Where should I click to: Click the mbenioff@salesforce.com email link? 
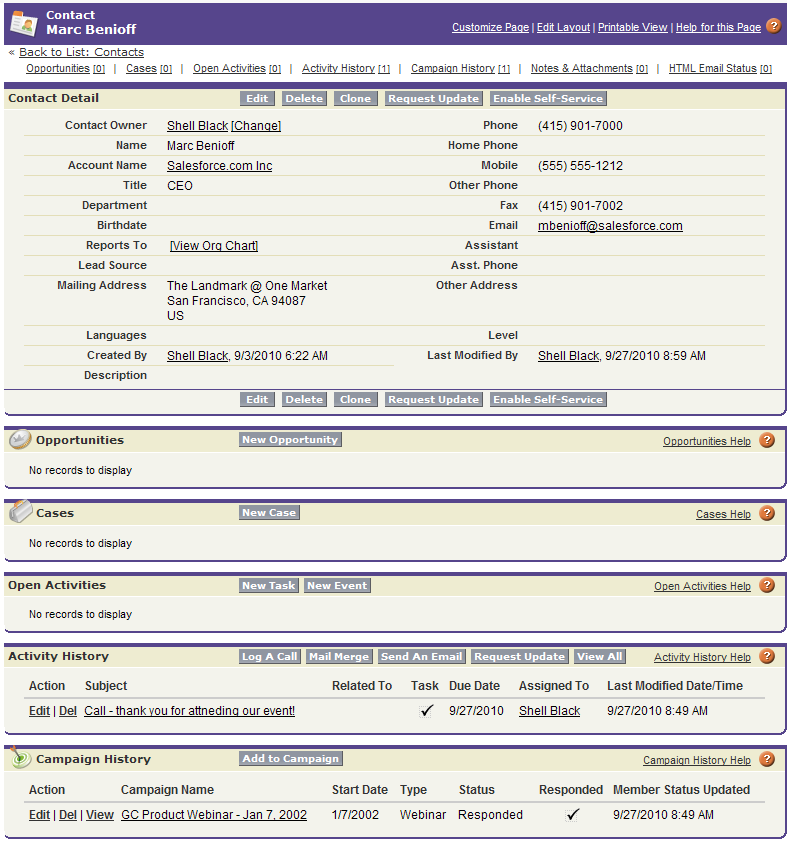click(x=610, y=226)
